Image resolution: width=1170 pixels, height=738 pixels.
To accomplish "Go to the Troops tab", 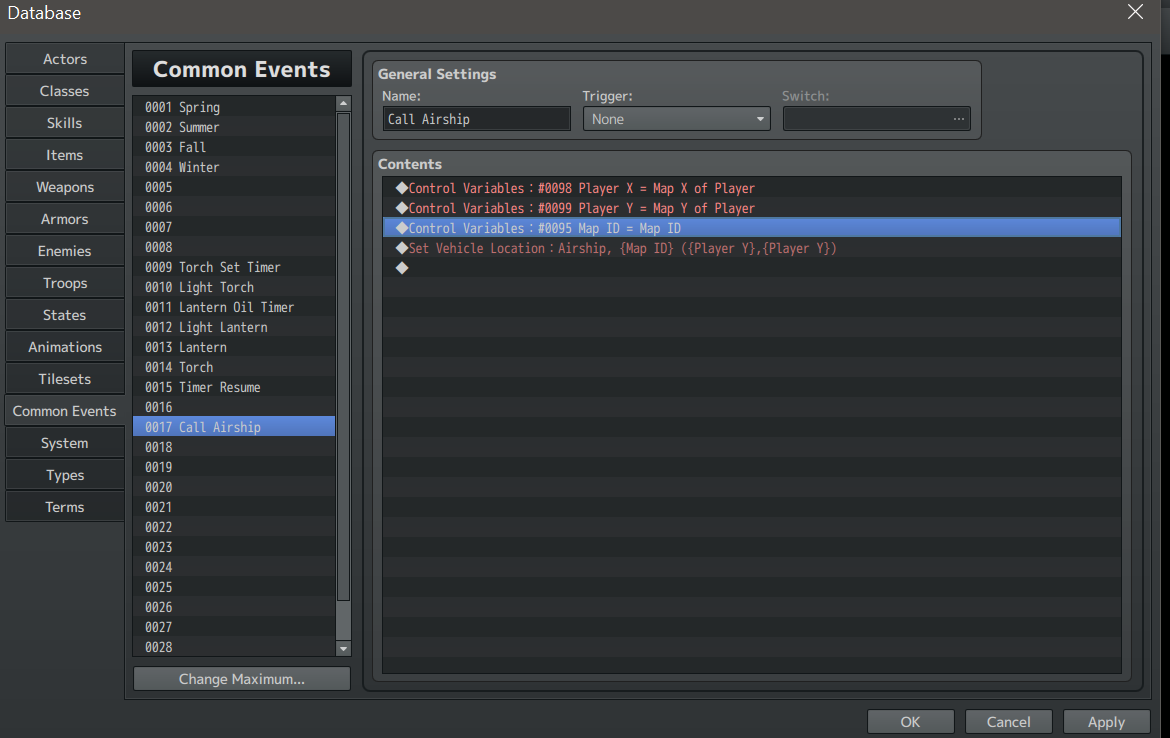I will click(65, 284).
